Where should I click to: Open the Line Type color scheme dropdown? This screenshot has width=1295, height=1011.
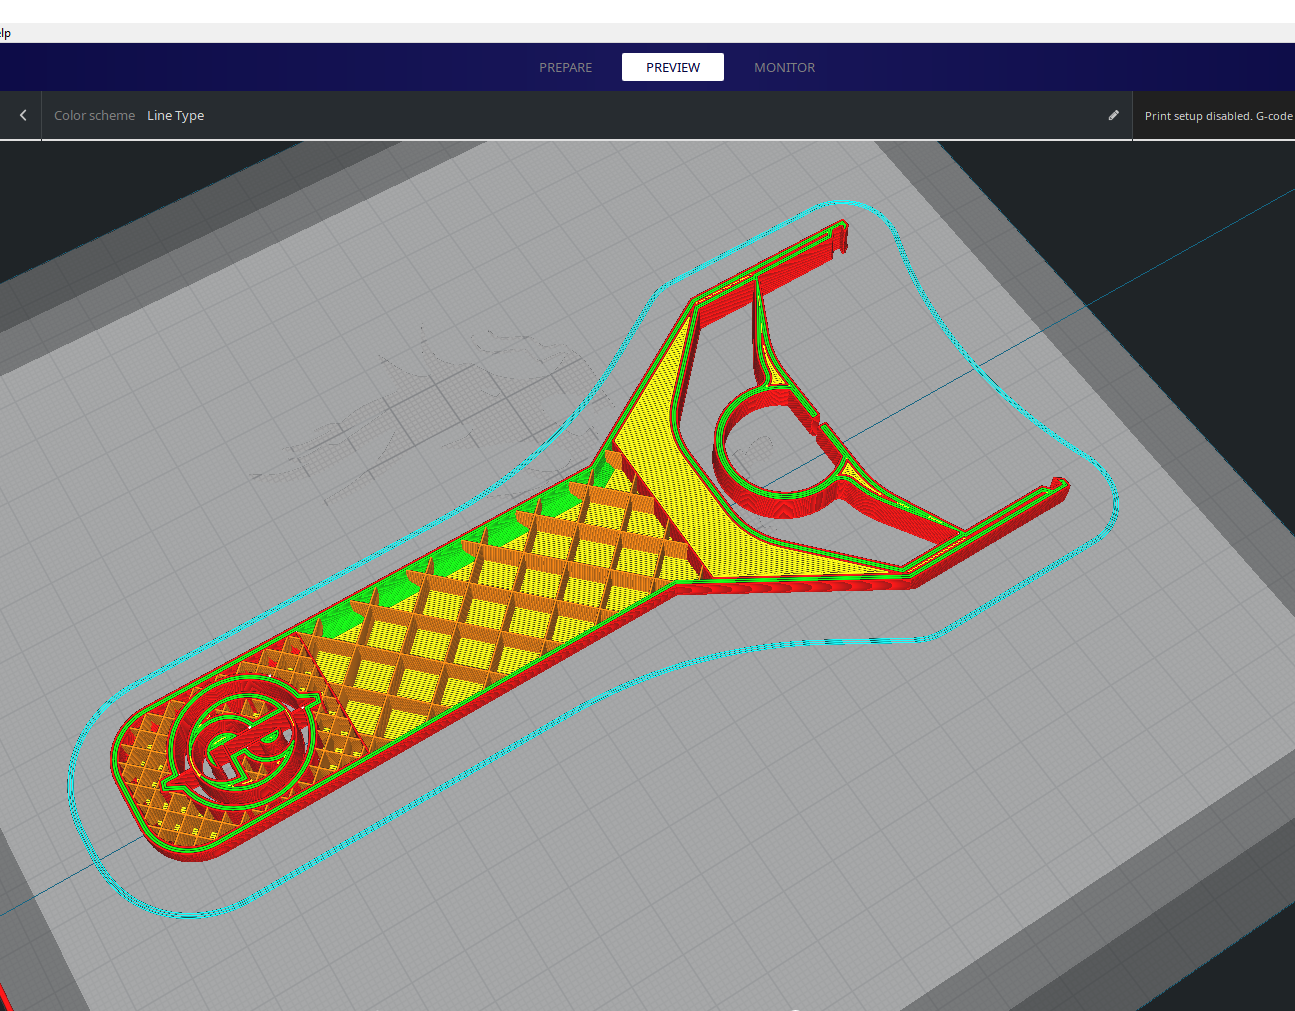click(176, 116)
